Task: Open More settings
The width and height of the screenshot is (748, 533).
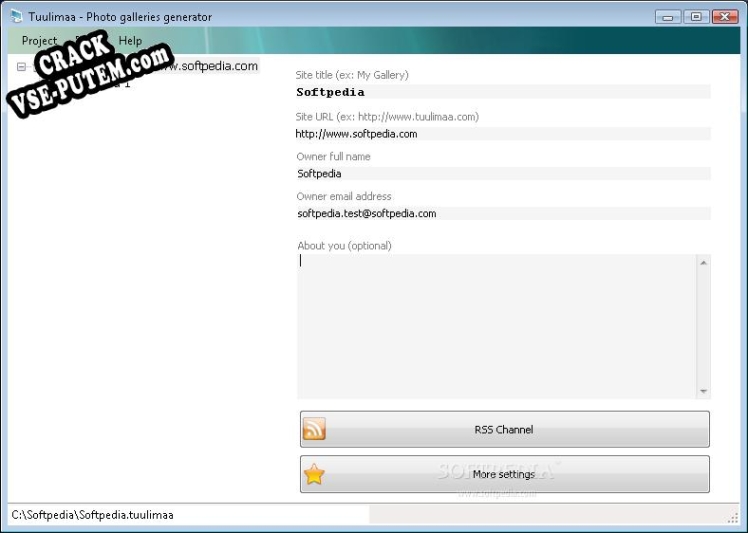Action: point(505,474)
